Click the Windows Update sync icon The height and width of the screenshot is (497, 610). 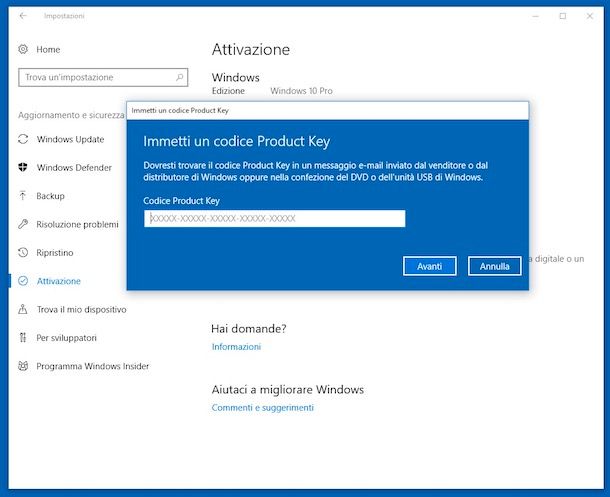23,139
